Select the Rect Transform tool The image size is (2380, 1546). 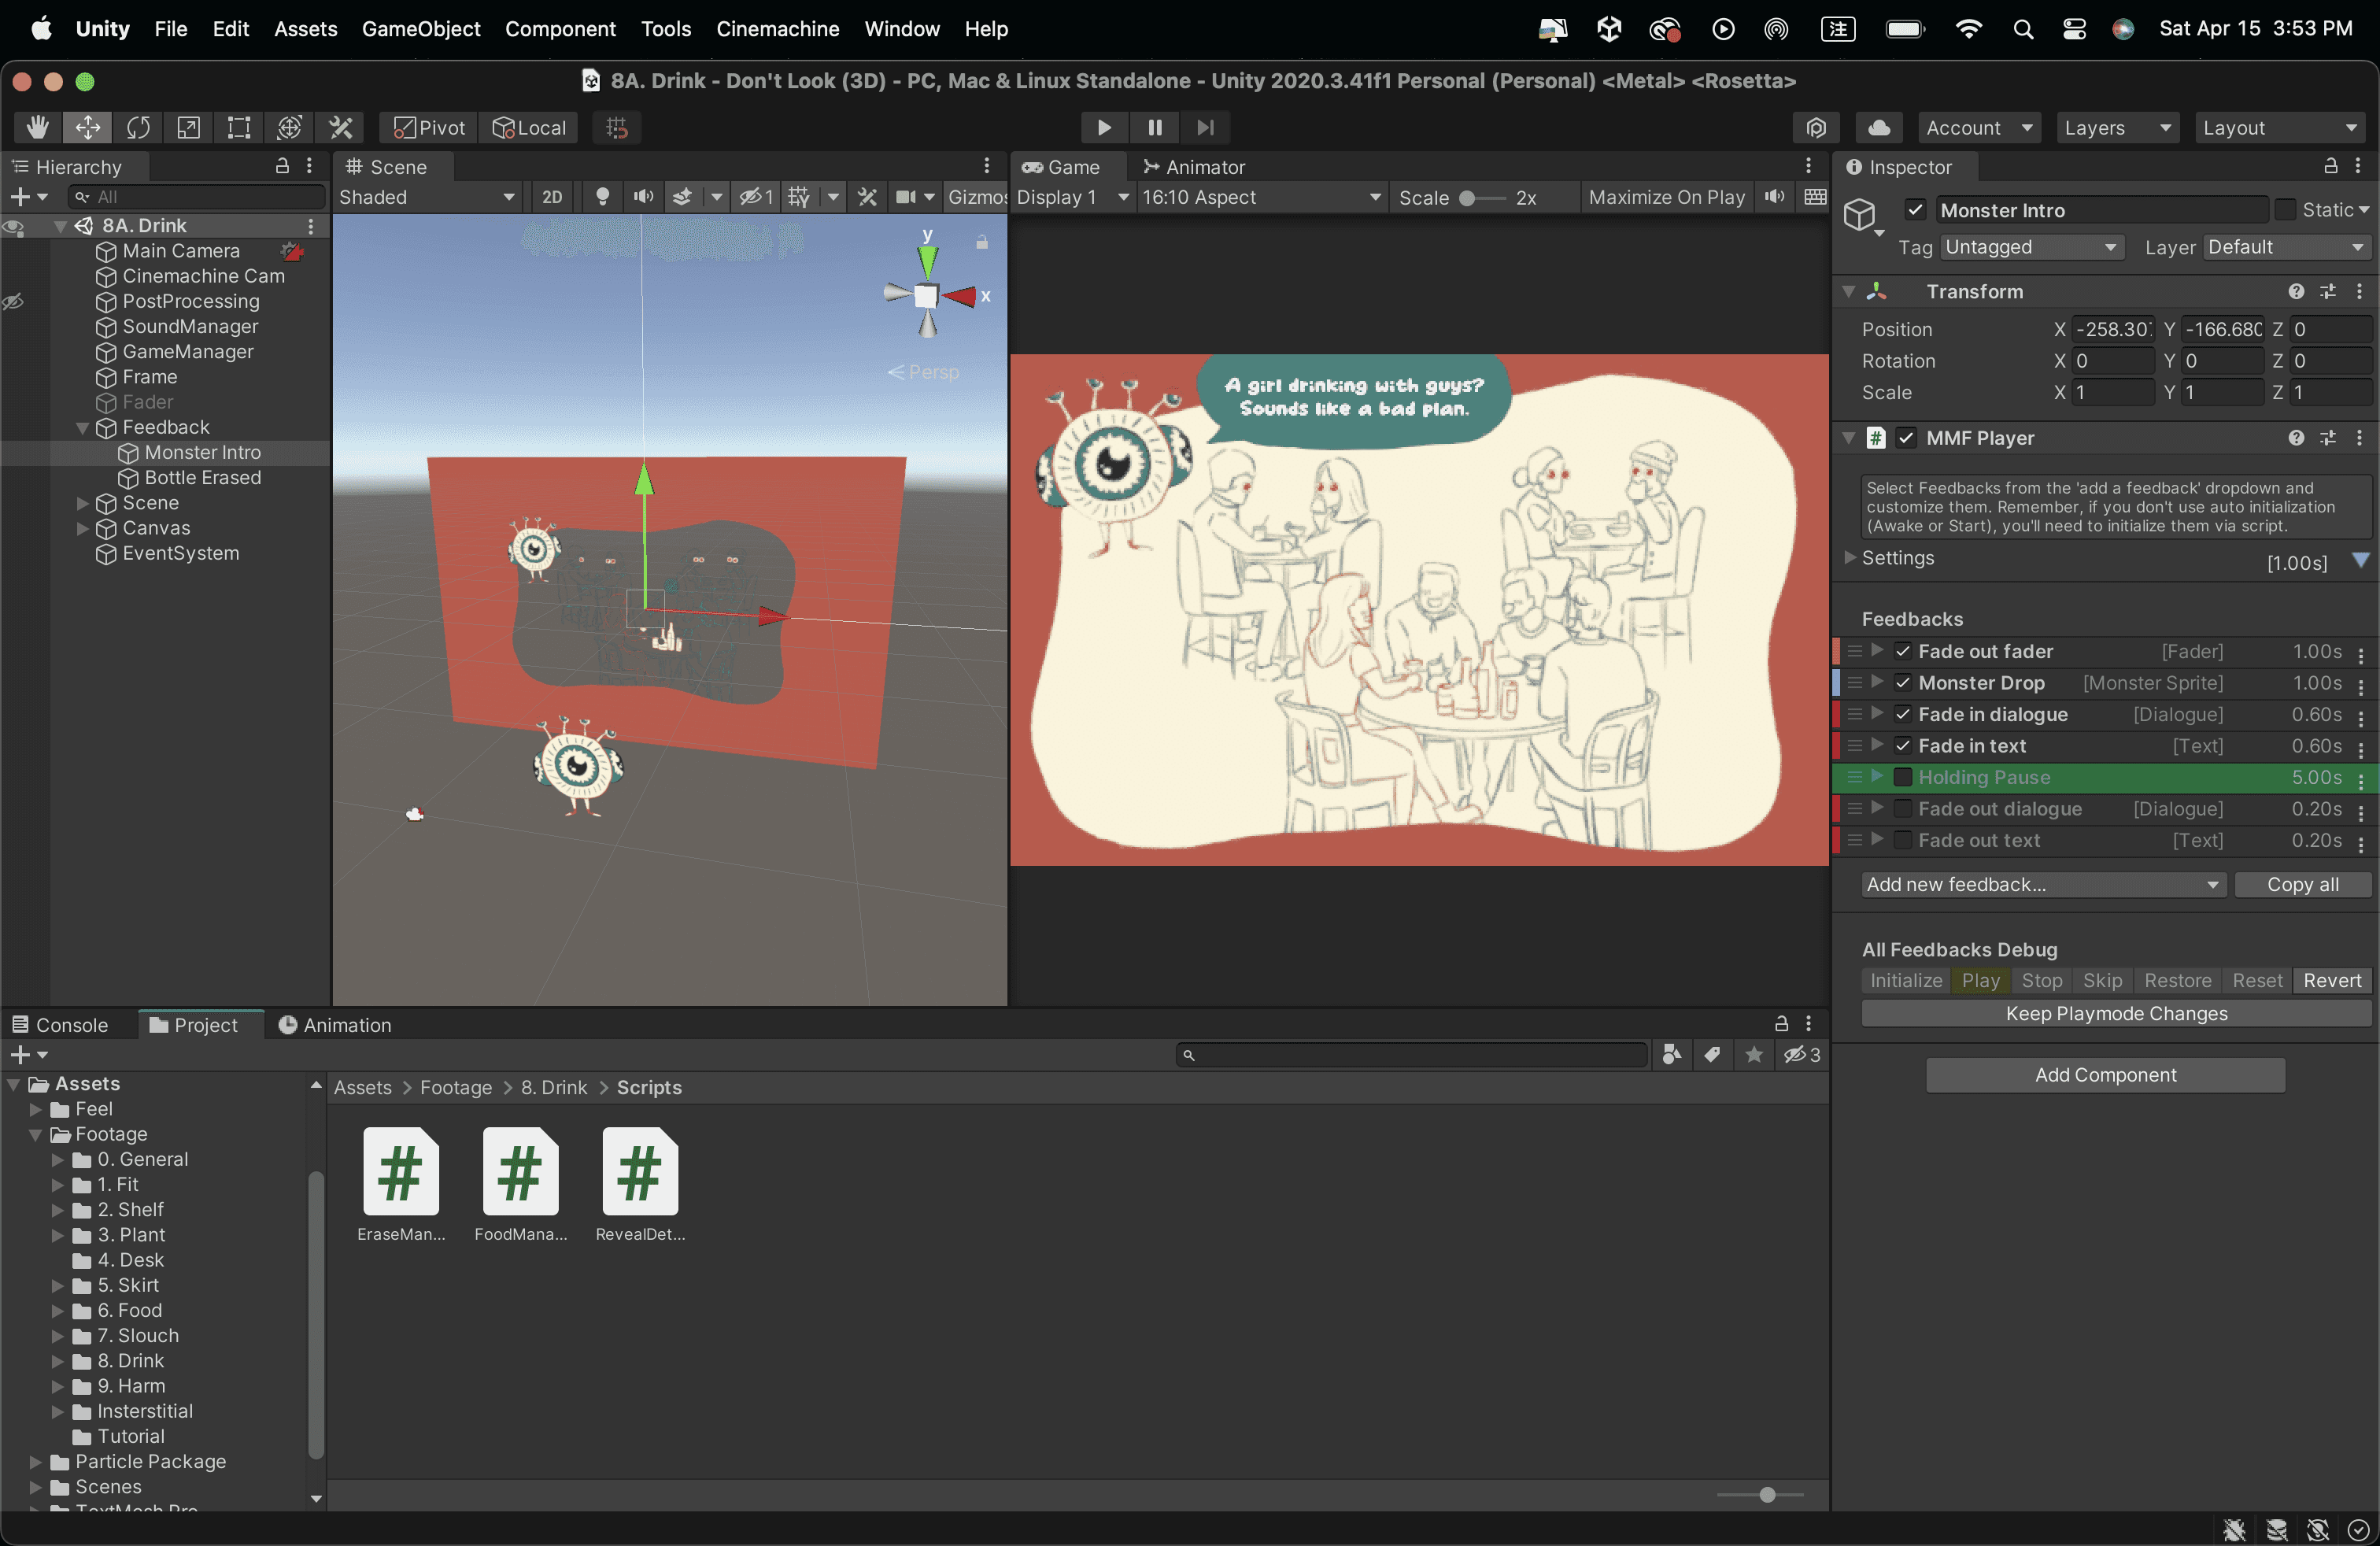click(238, 127)
